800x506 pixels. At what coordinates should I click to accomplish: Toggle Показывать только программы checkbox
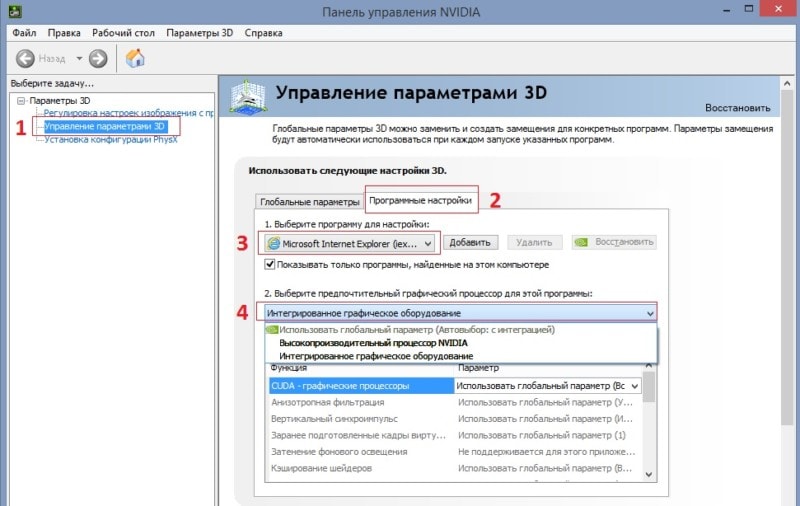[269, 265]
